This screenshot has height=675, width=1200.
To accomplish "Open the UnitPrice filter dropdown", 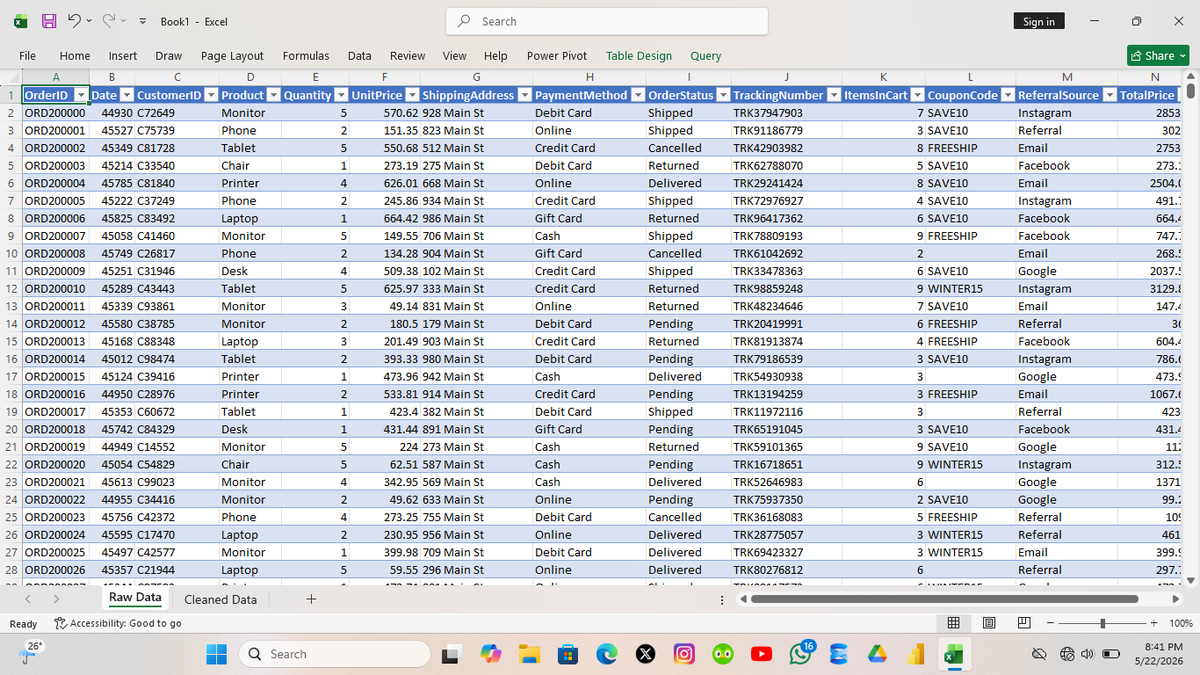I will [411, 95].
